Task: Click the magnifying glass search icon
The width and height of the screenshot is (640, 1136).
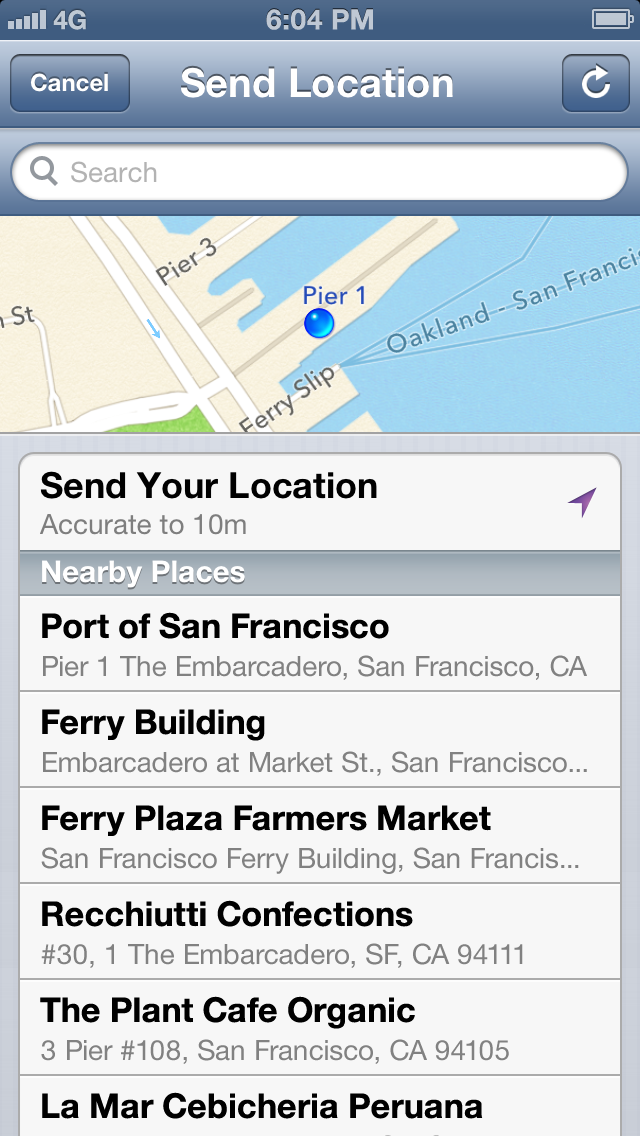Action: point(44,172)
